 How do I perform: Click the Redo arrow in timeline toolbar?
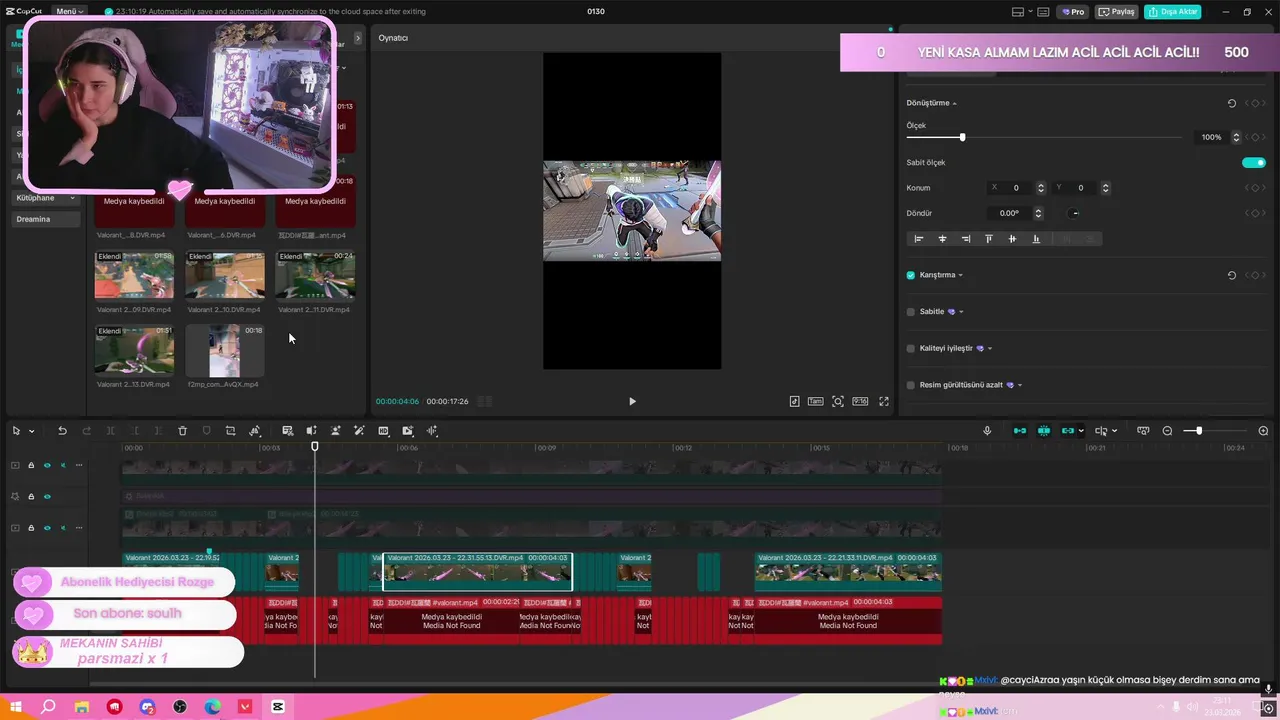tap(86, 431)
